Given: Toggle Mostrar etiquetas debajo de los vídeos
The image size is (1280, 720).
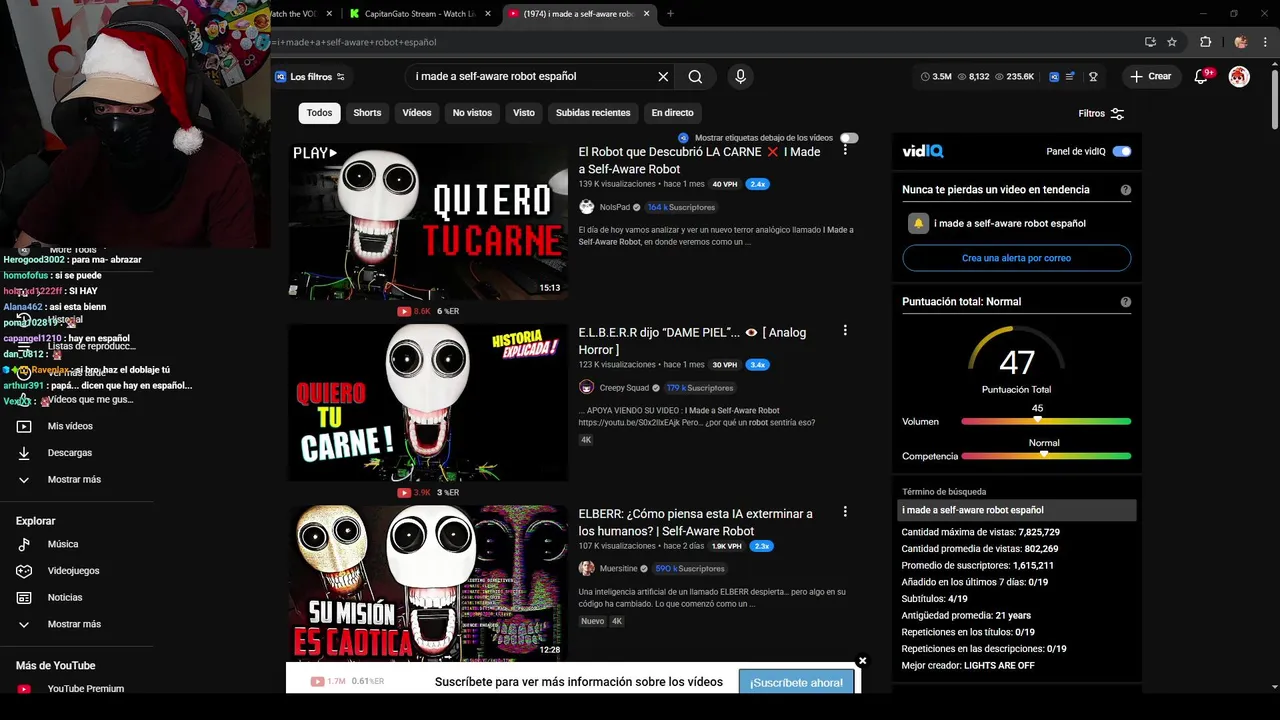Looking at the screenshot, I should 849,138.
